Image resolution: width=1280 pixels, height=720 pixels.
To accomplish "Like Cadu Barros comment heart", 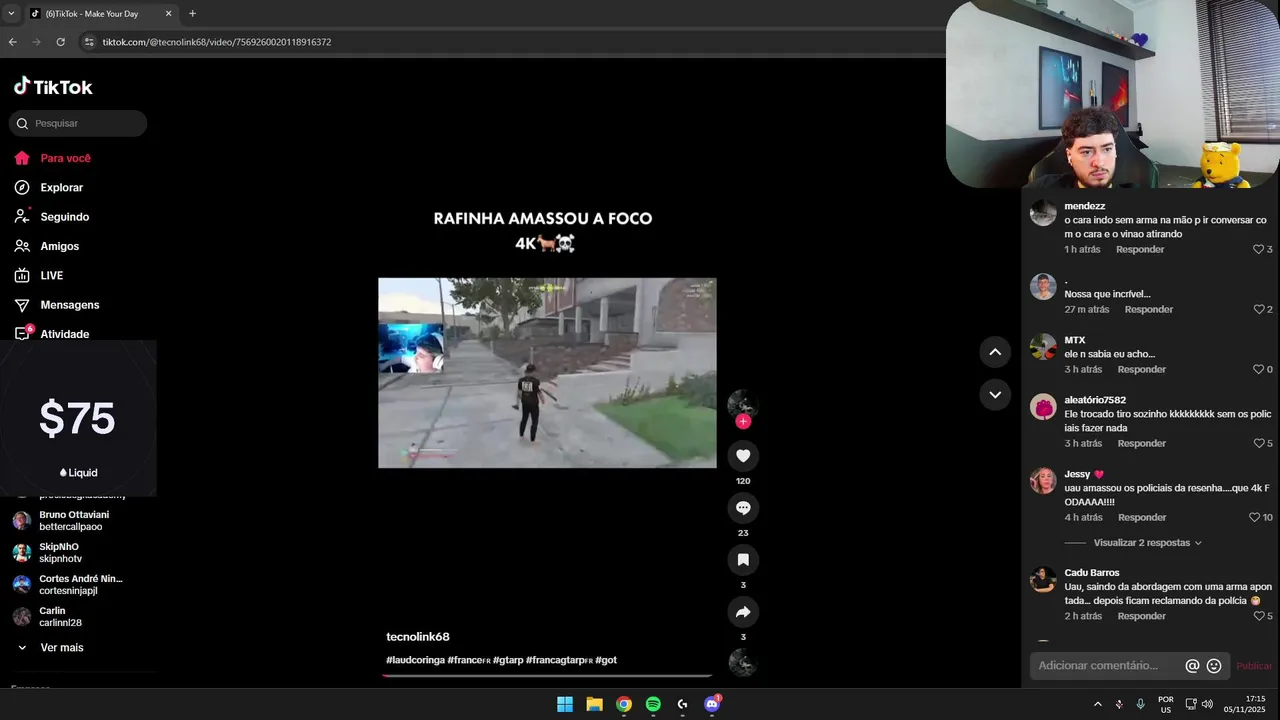I will (1259, 616).
